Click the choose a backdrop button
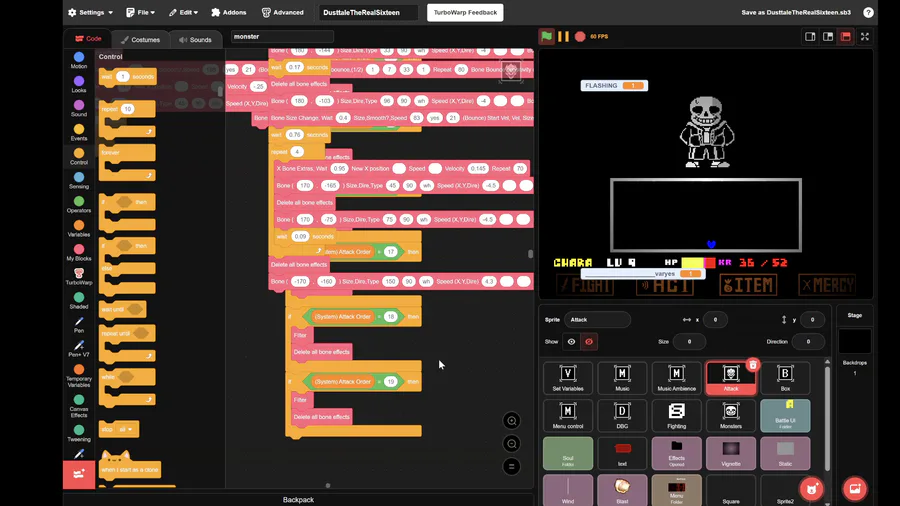Viewport: 900px width, 506px height. [855, 489]
